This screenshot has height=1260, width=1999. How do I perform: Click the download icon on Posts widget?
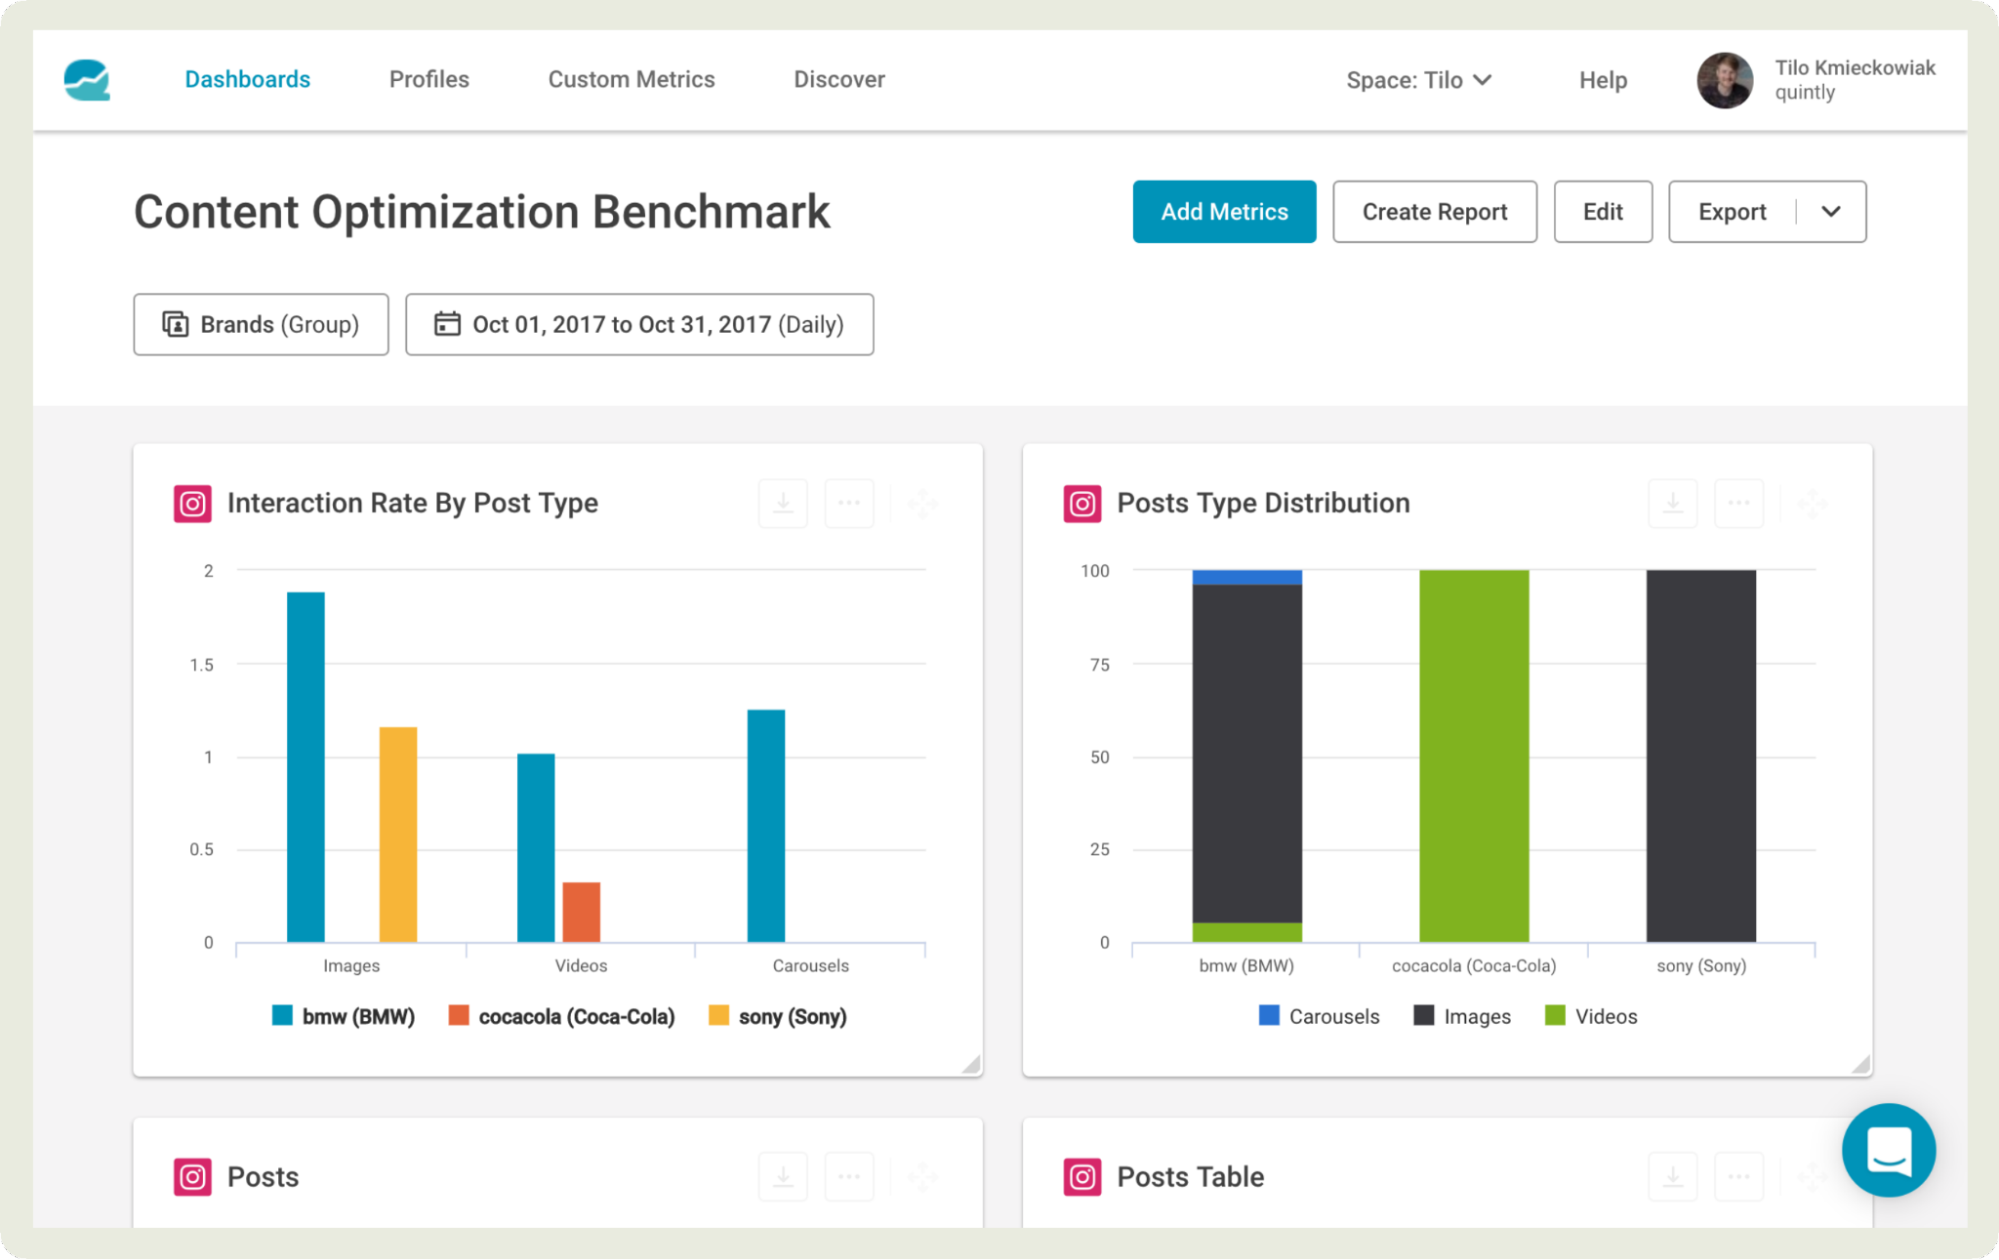coord(783,1177)
